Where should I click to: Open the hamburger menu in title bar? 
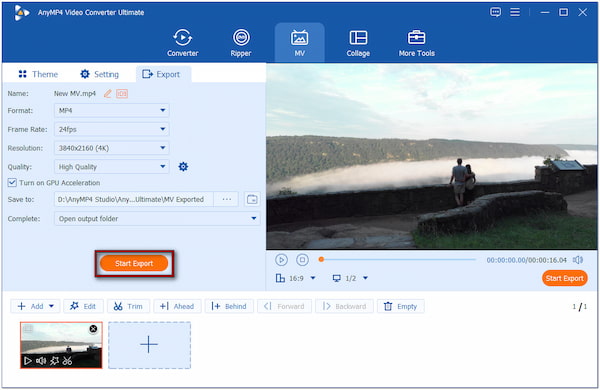pos(515,12)
